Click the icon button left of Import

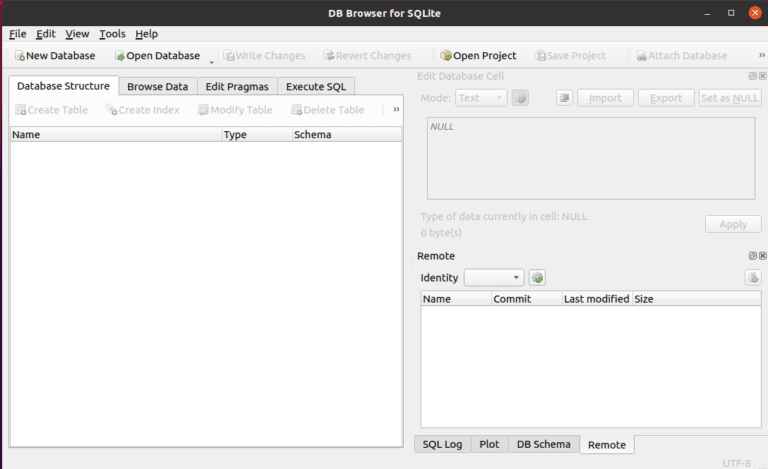[564, 98]
